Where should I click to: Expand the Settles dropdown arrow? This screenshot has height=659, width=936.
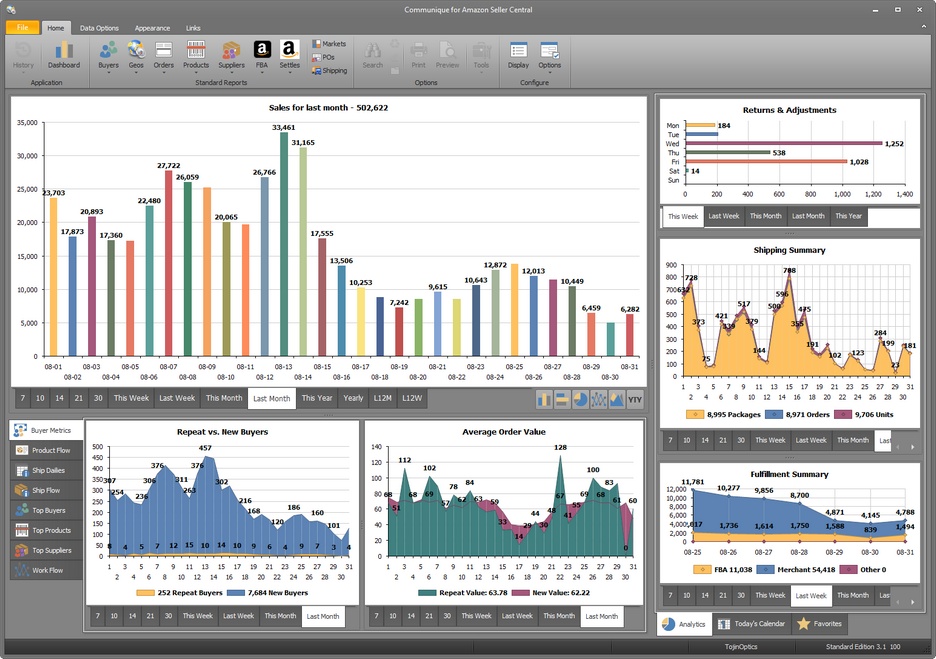290,72
